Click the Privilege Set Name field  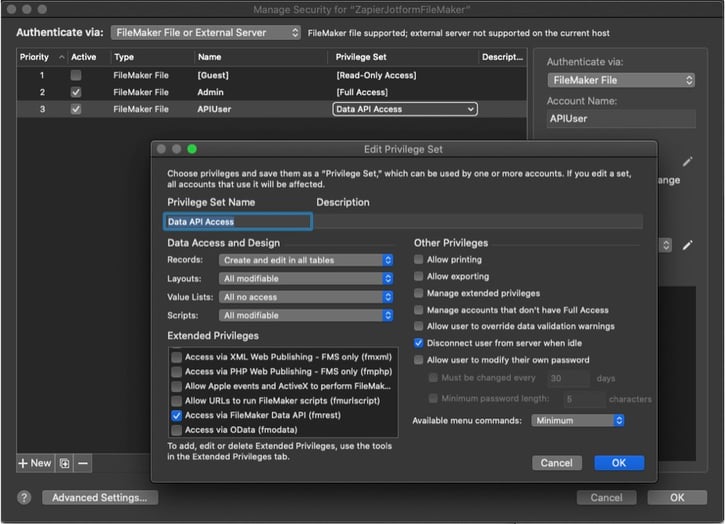(238, 222)
